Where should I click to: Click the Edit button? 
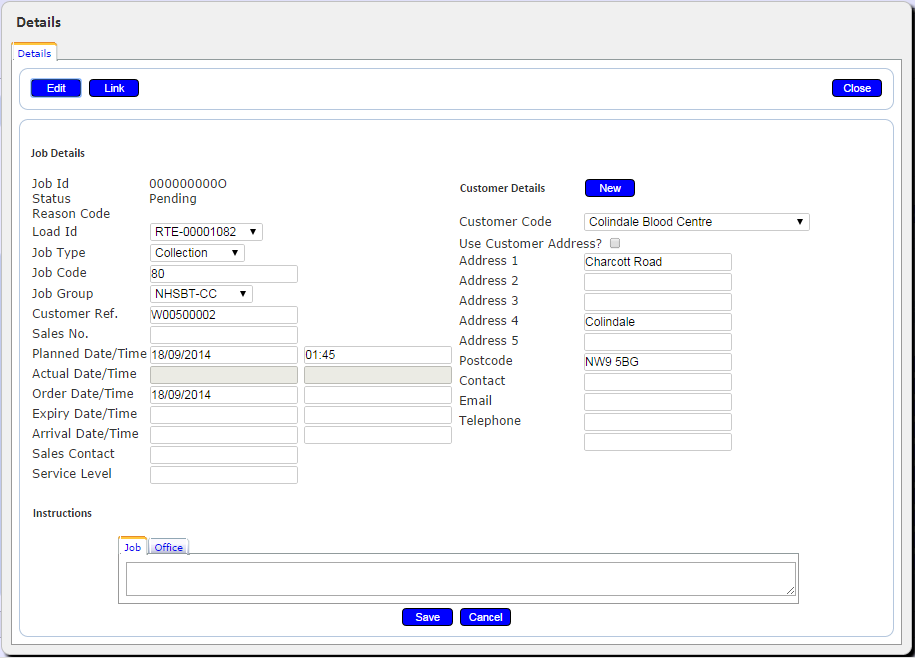56,88
